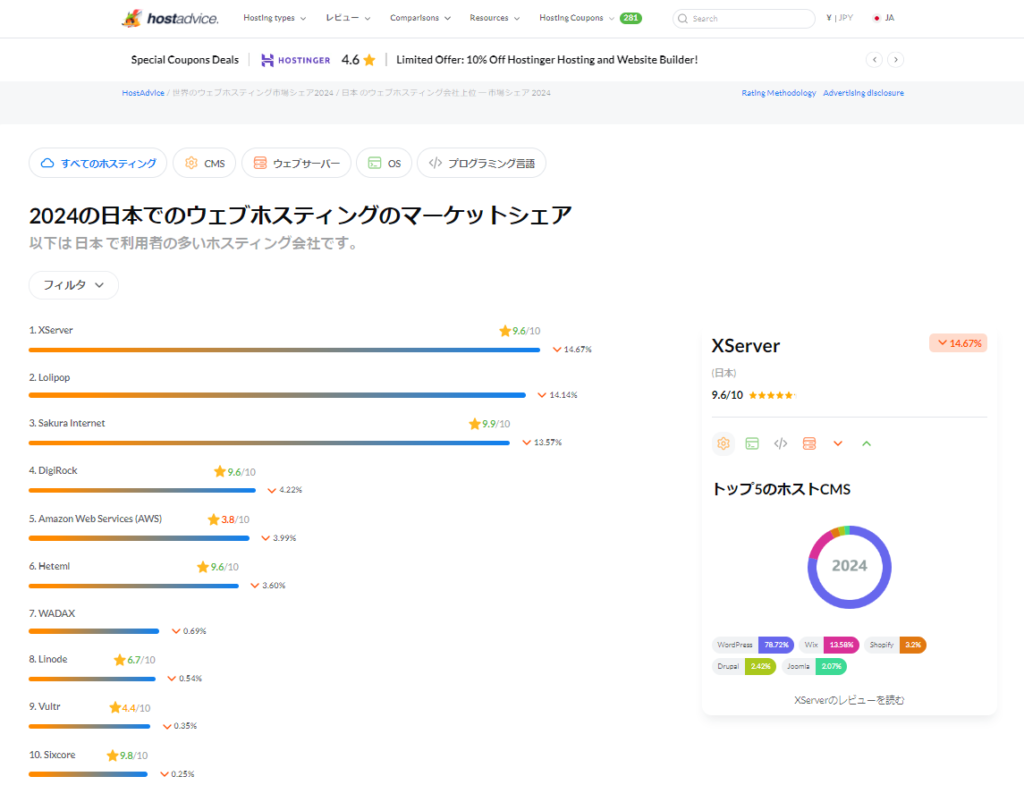Select the すべてのホスティング tab

pos(98,163)
